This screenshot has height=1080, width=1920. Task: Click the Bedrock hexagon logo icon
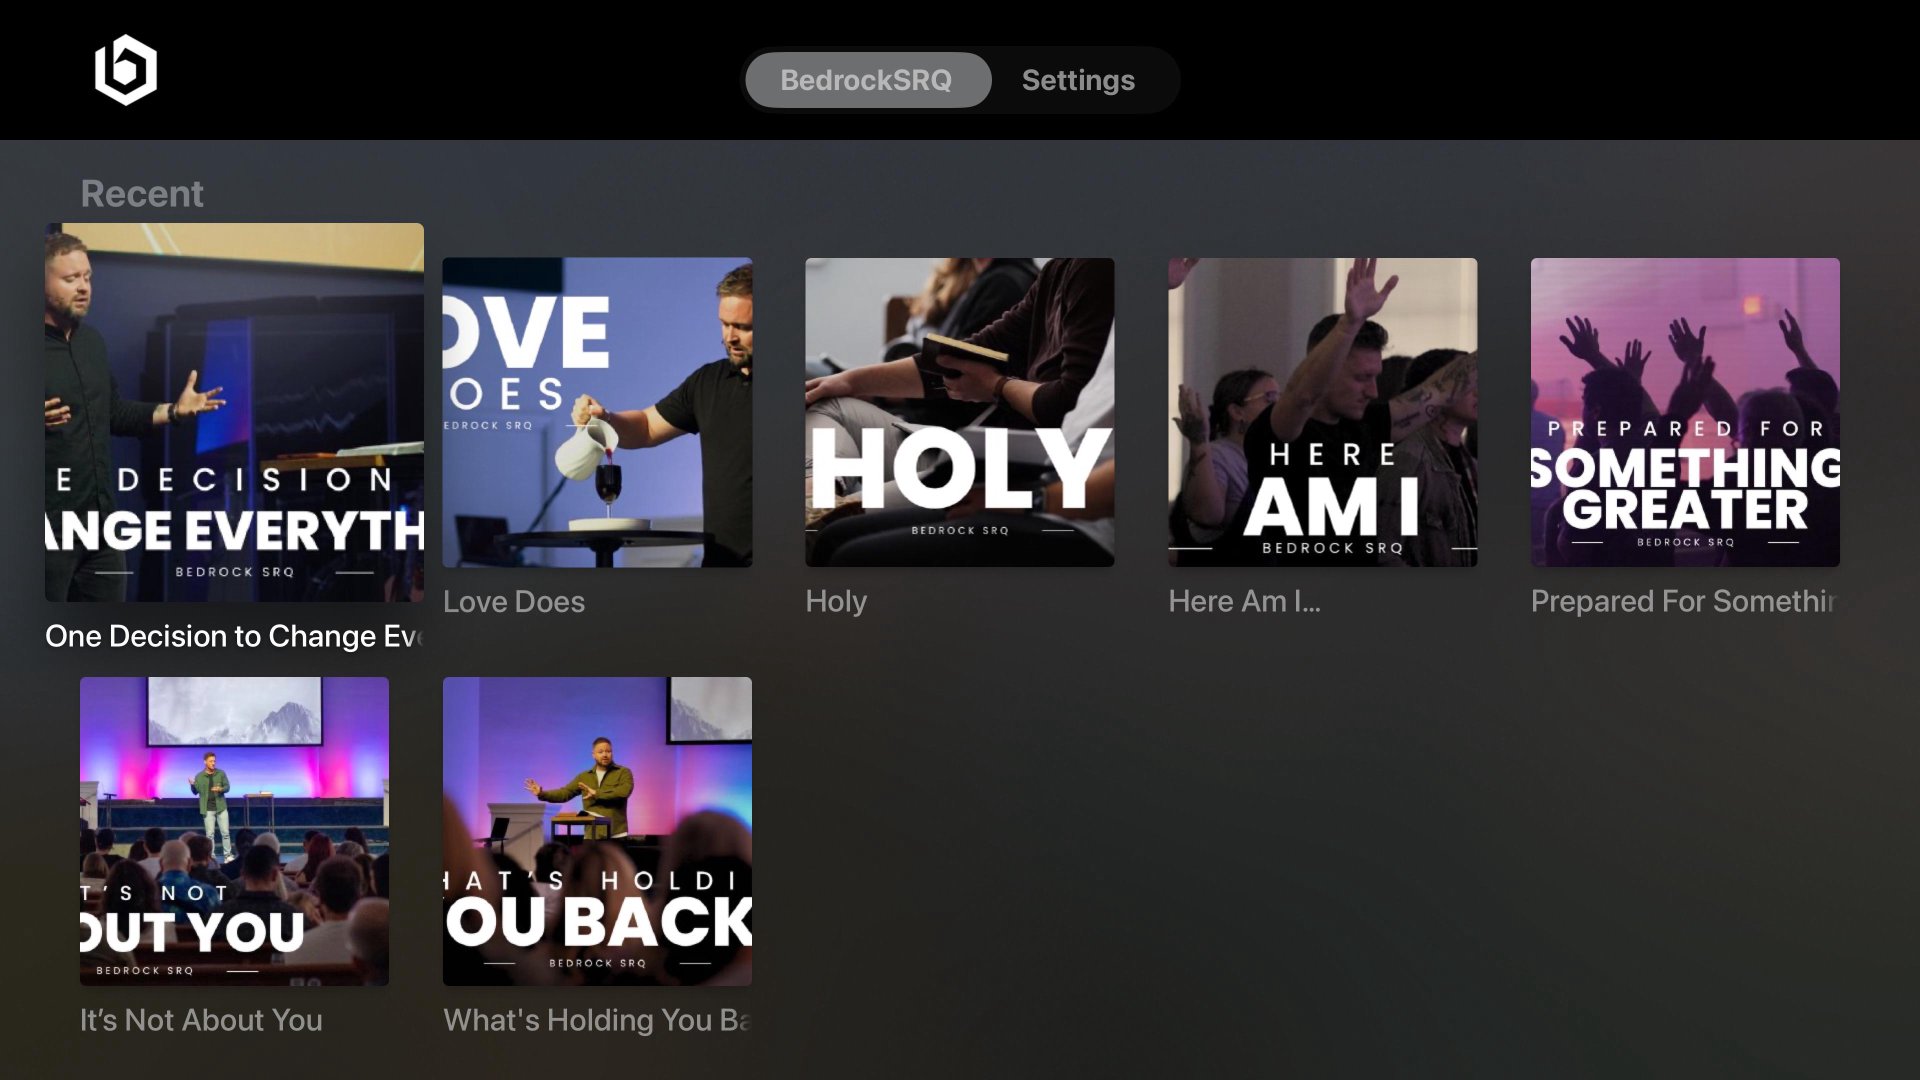coord(126,70)
